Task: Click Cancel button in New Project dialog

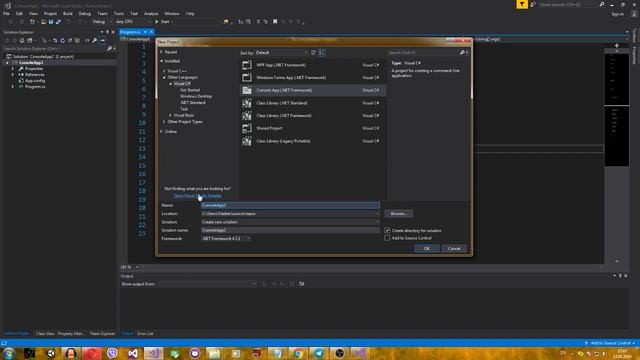Action: (454, 249)
